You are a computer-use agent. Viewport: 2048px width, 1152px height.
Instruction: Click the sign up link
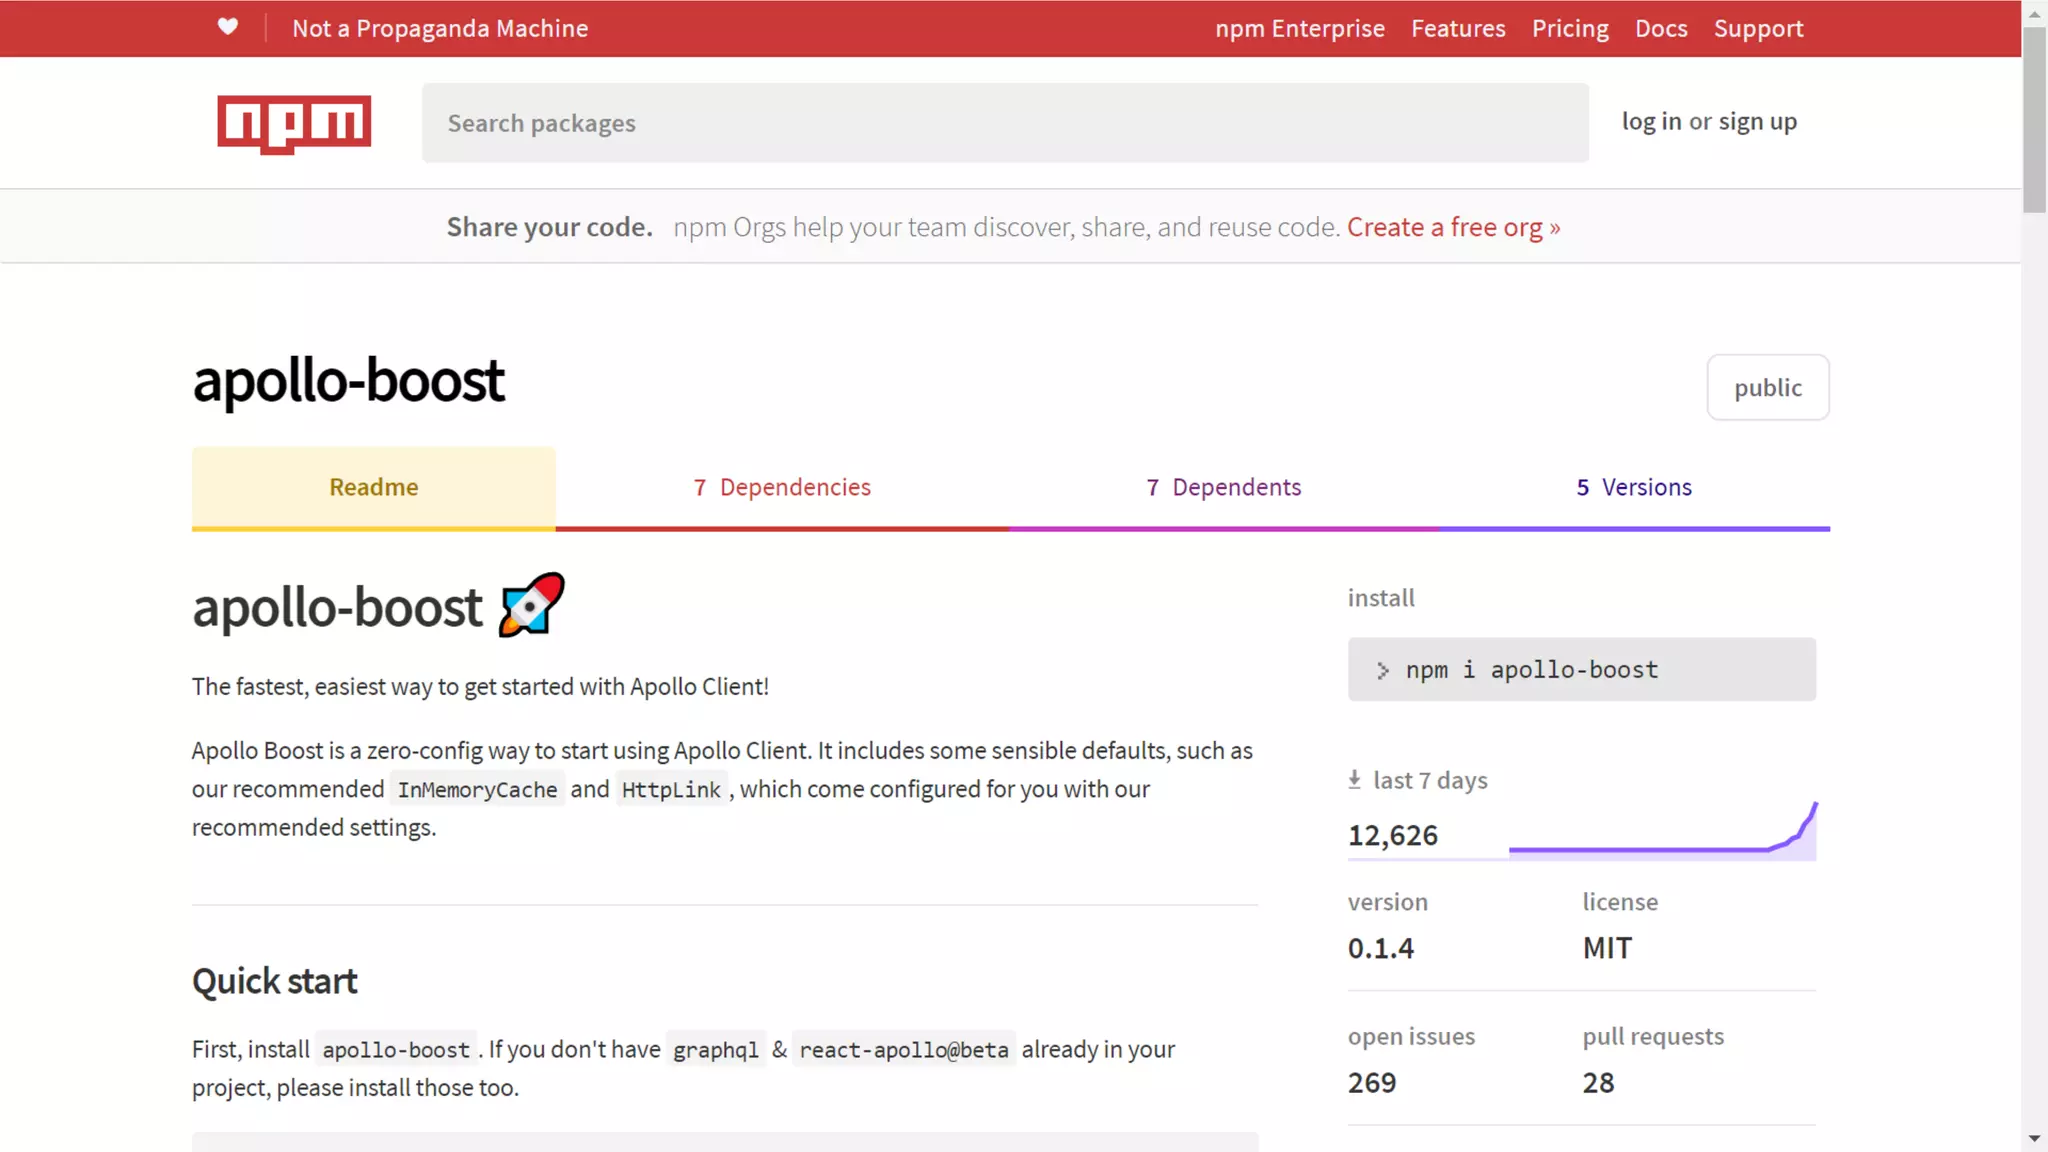pos(1757,122)
